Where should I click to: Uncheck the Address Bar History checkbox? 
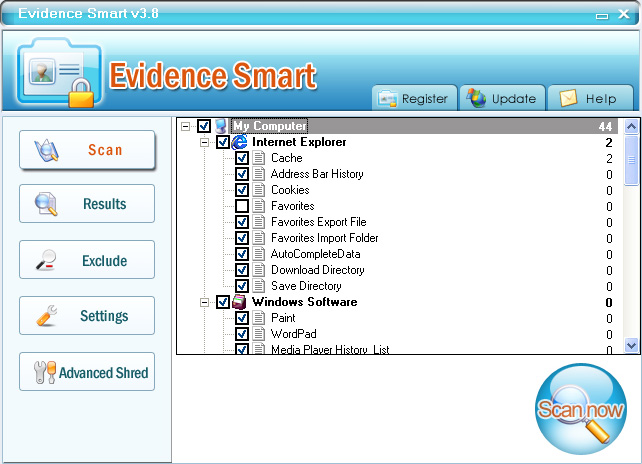242,174
